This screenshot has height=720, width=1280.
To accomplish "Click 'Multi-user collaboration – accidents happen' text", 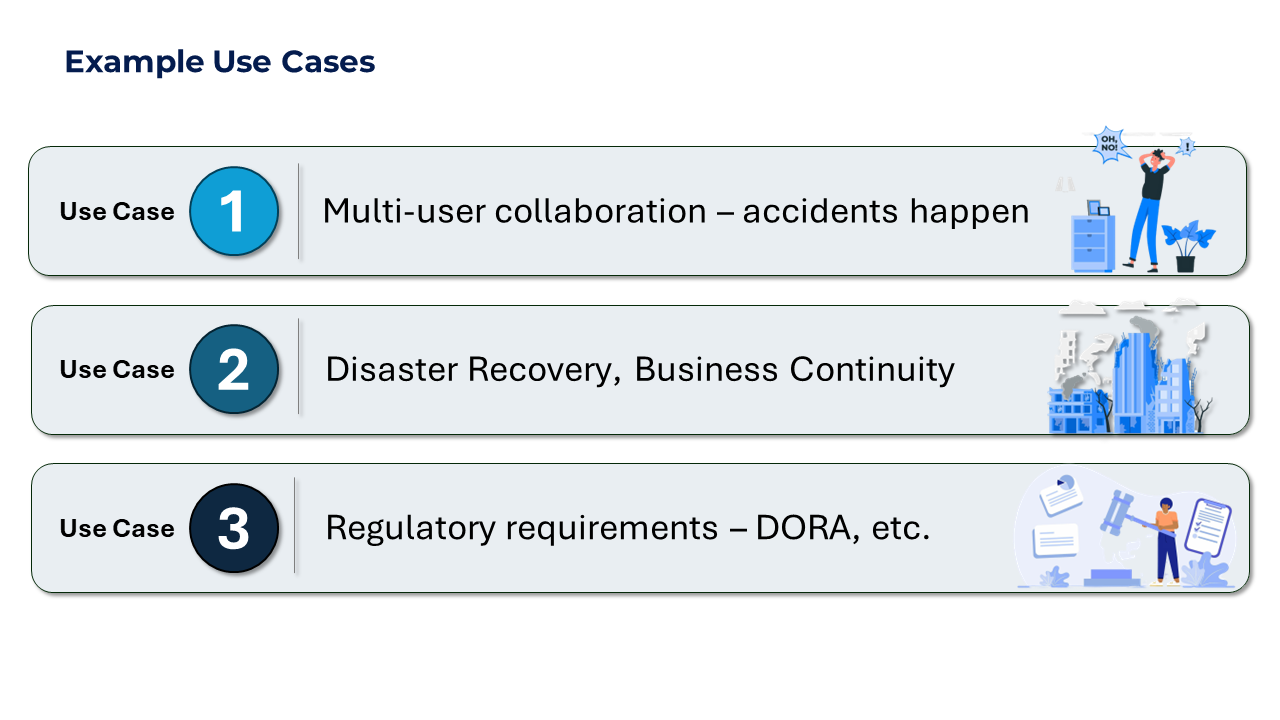I will click(x=675, y=211).
